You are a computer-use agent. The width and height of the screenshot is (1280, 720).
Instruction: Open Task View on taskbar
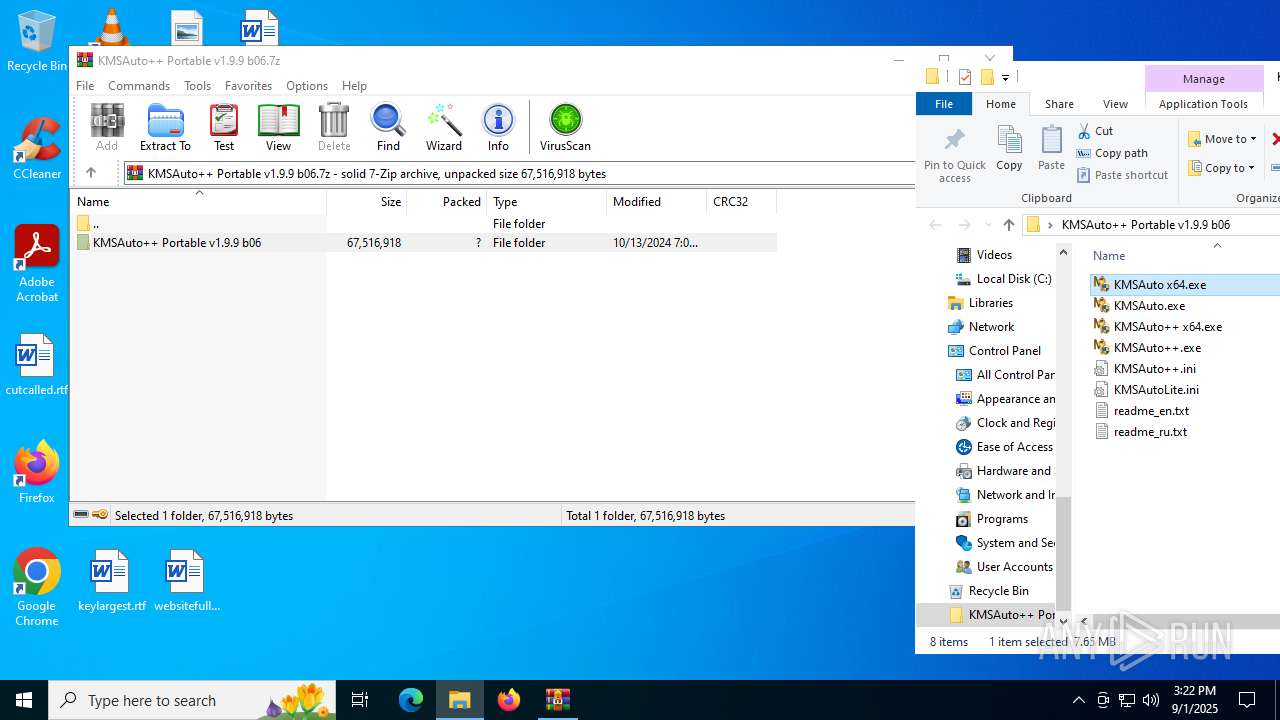click(361, 700)
